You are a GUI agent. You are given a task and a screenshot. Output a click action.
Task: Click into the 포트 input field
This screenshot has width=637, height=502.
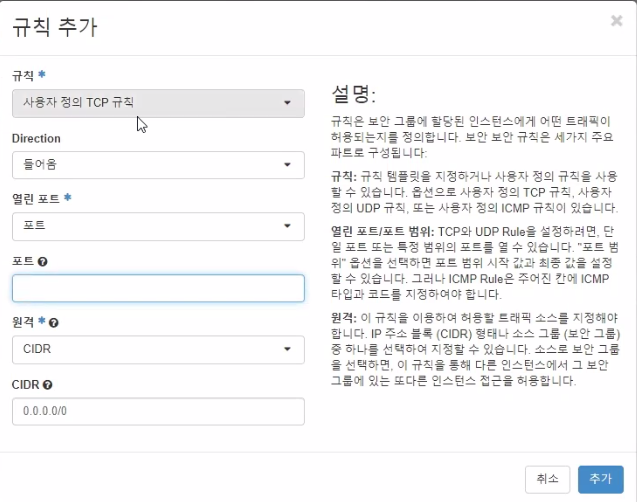tap(158, 288)
